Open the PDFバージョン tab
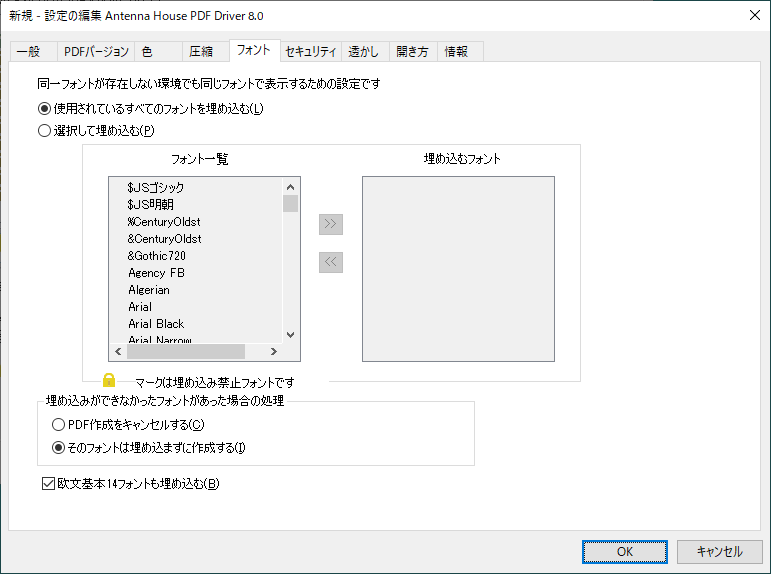This screenshot has width=771, height=574. coord(96,52)
